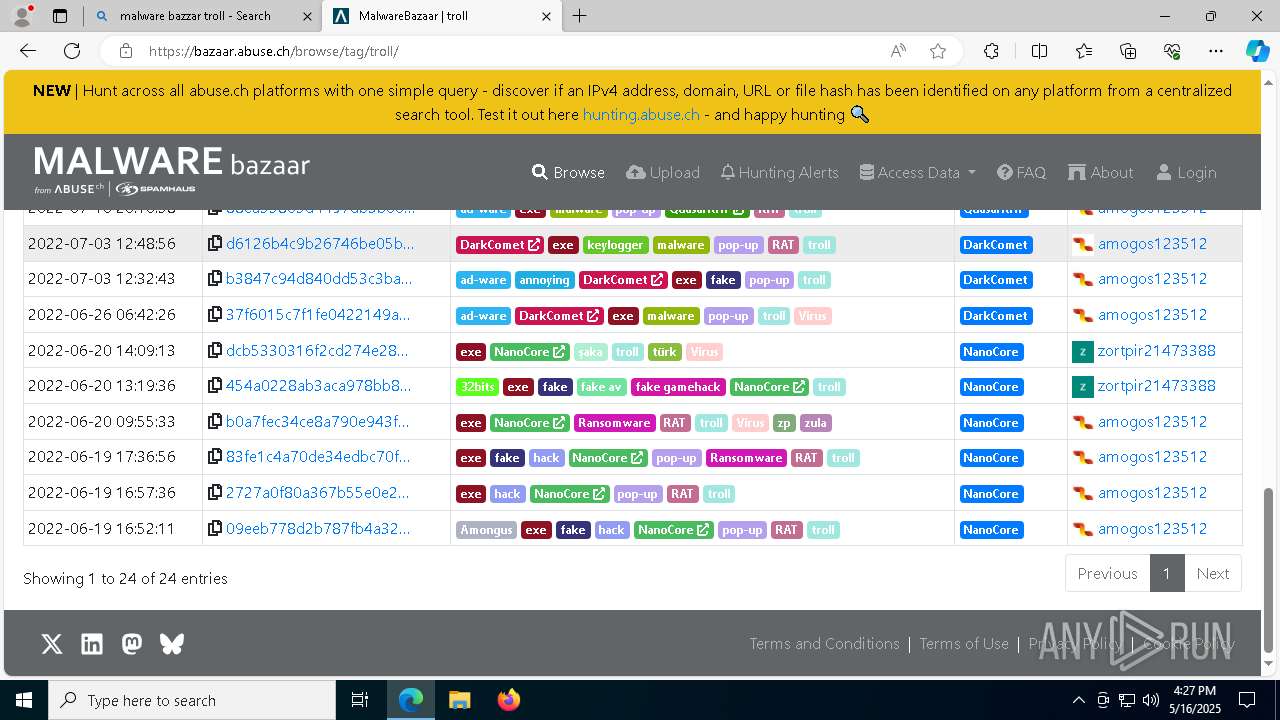Click the Windows taskbar search box
This screenshot has width=1280, height=720.
click(x=192, y=700)
